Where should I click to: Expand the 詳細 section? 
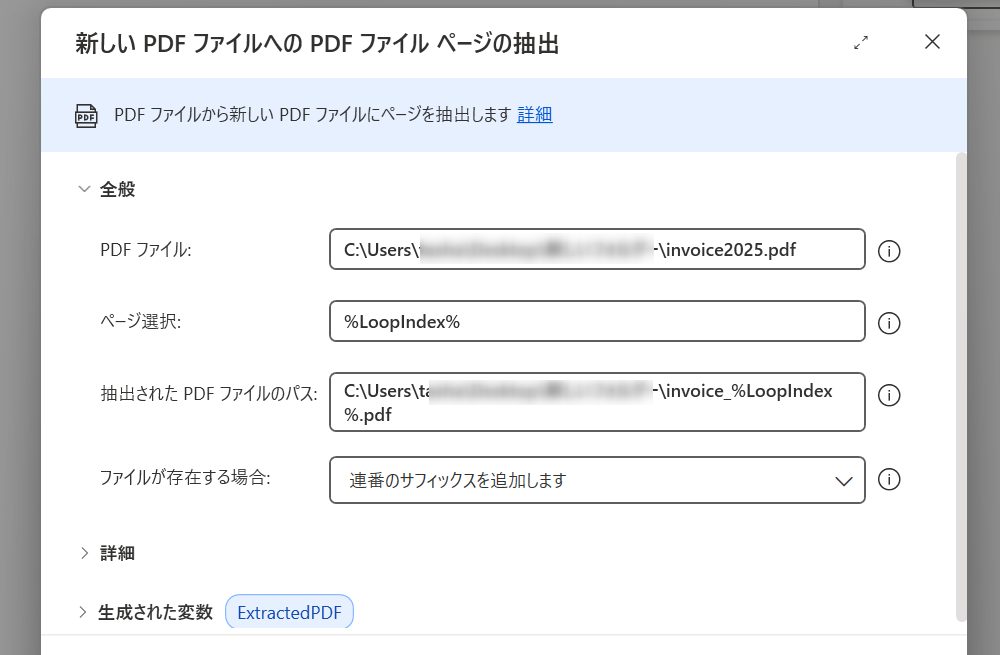(x=85, y=552)
